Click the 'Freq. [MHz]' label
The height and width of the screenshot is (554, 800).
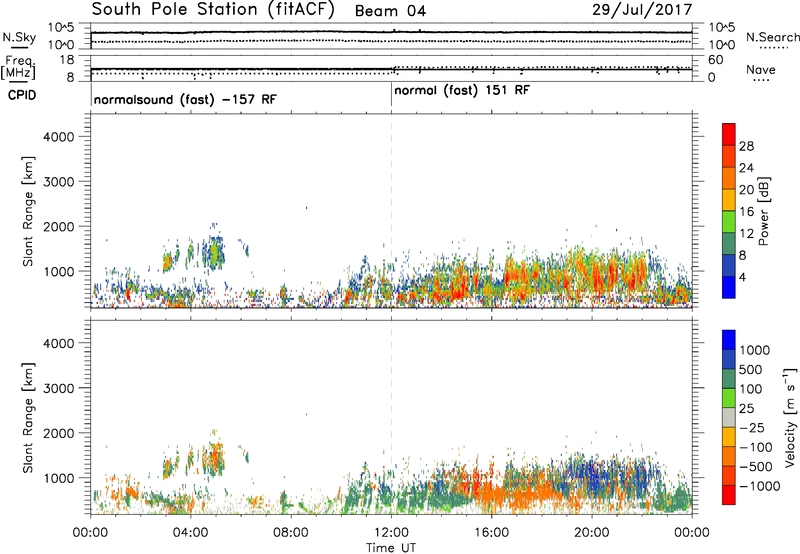click(x=18, y=68)
